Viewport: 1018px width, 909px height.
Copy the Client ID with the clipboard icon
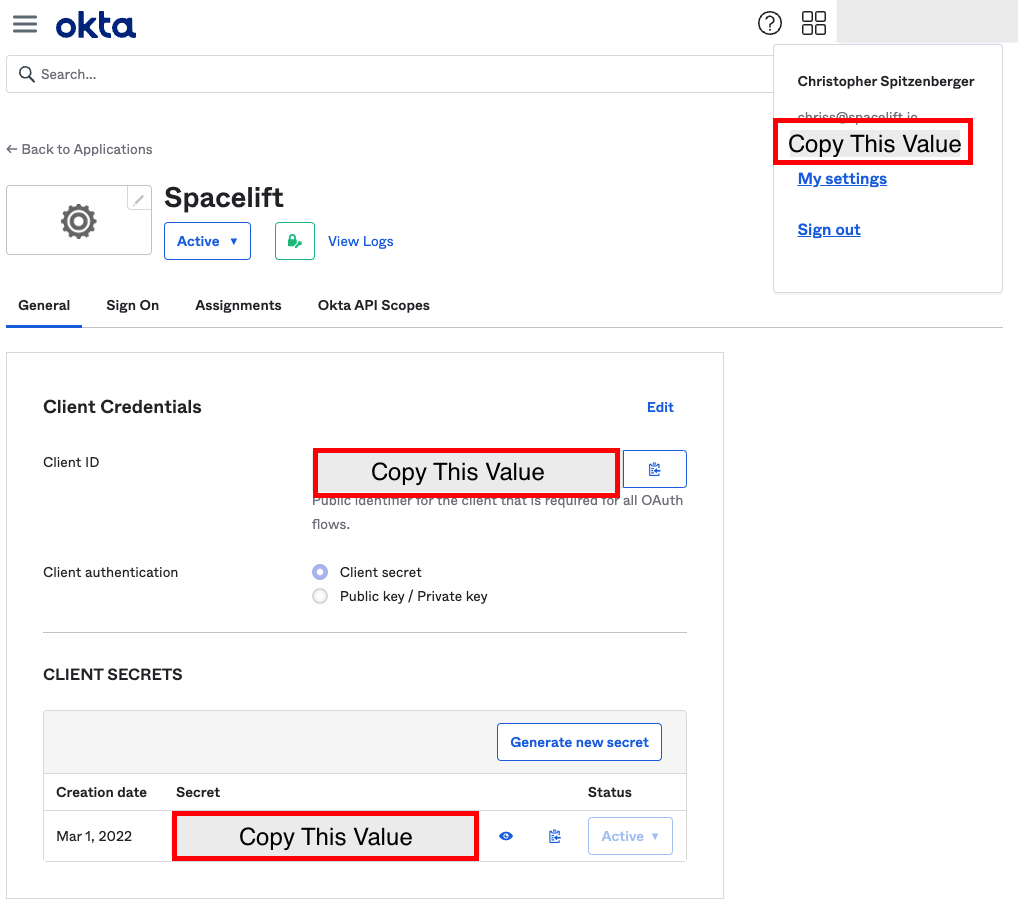click(x=654, y=468)
